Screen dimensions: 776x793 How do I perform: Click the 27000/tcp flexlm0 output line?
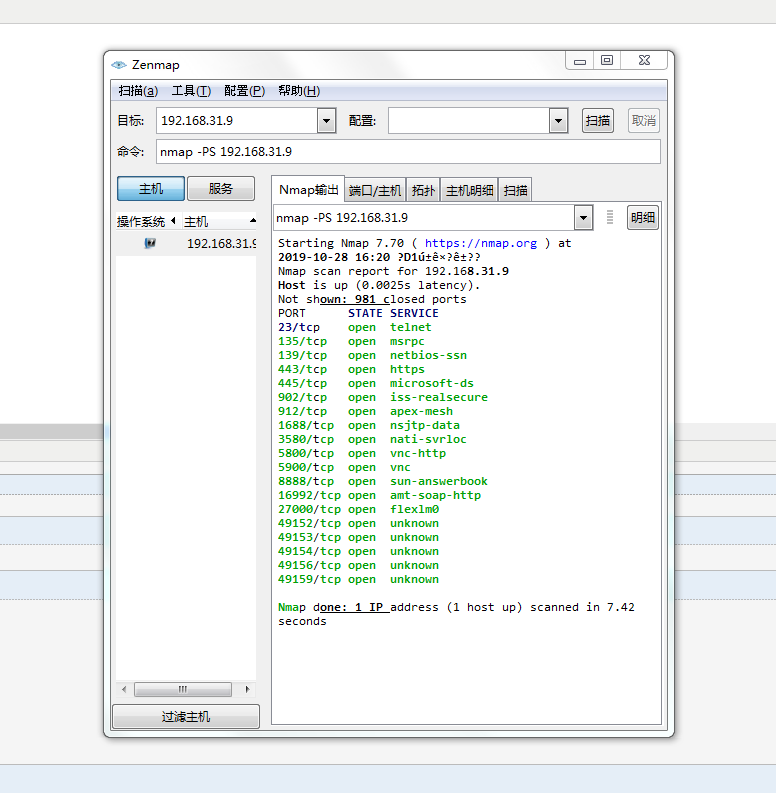[358, 509]
